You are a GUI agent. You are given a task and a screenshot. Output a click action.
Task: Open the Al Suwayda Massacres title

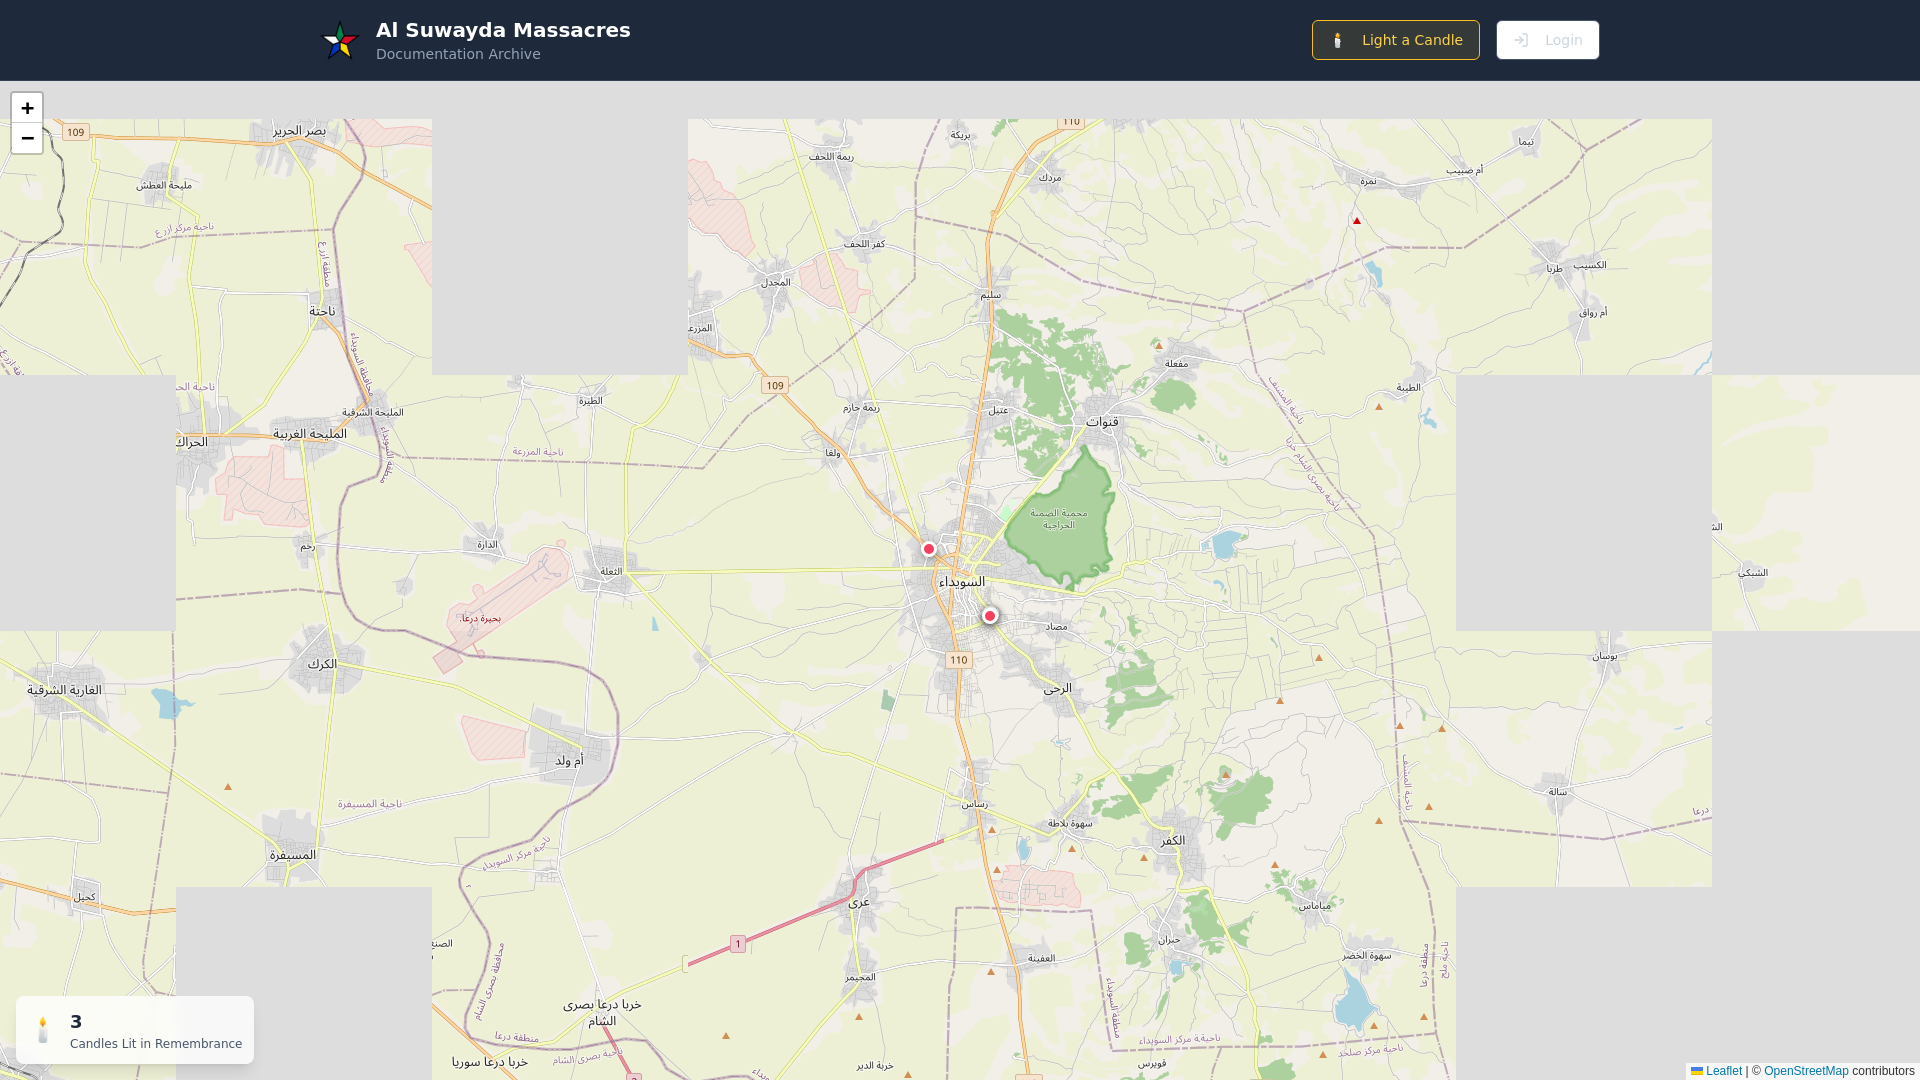(503, 30)
